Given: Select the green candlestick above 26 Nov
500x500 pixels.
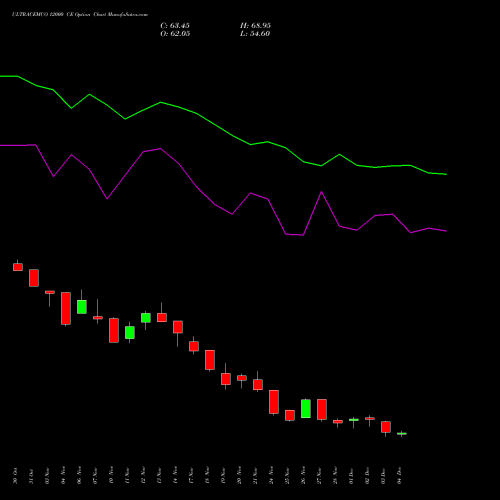Looking at the screenshot, I should [306, 408].
